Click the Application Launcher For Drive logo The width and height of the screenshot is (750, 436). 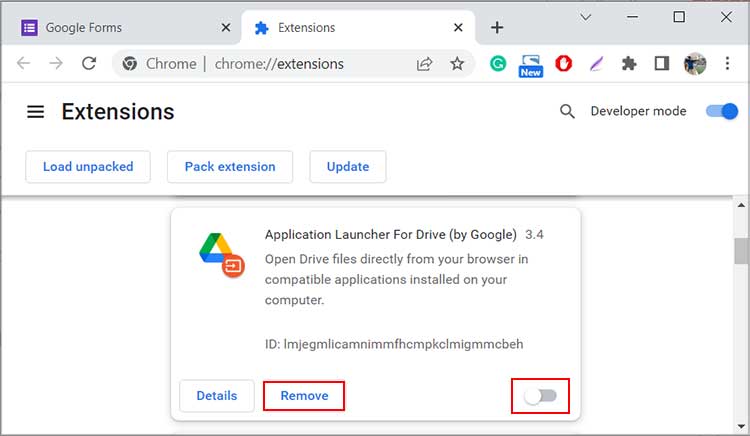pos(222,255)
